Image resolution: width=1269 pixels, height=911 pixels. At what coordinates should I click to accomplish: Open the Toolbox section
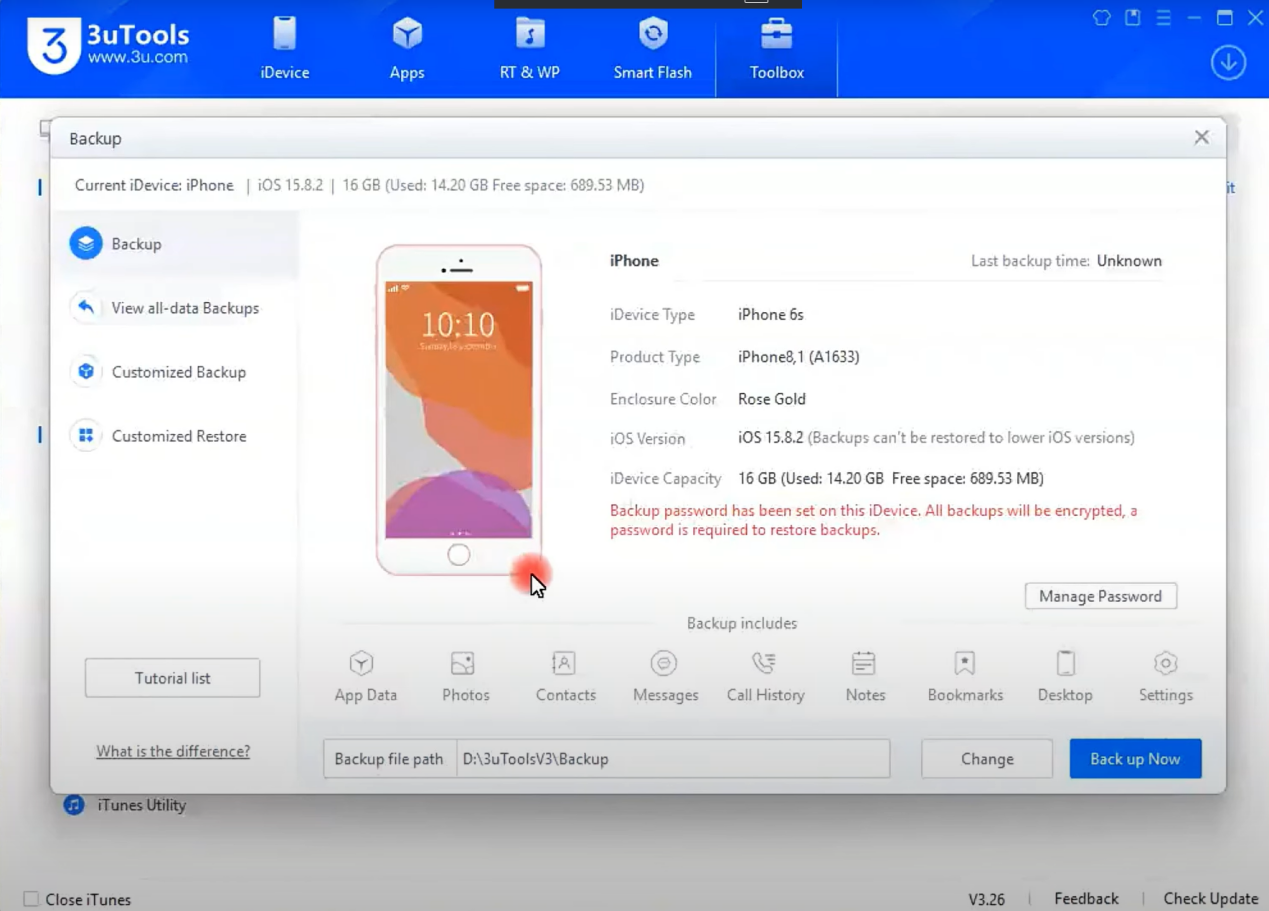click(777, 49)
